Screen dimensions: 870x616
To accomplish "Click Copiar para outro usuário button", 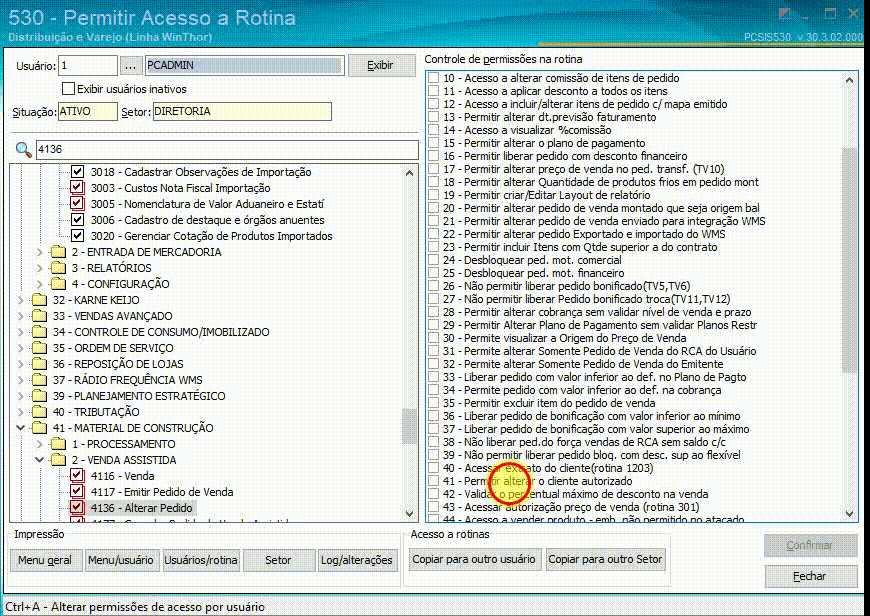I will click(473, 559).
